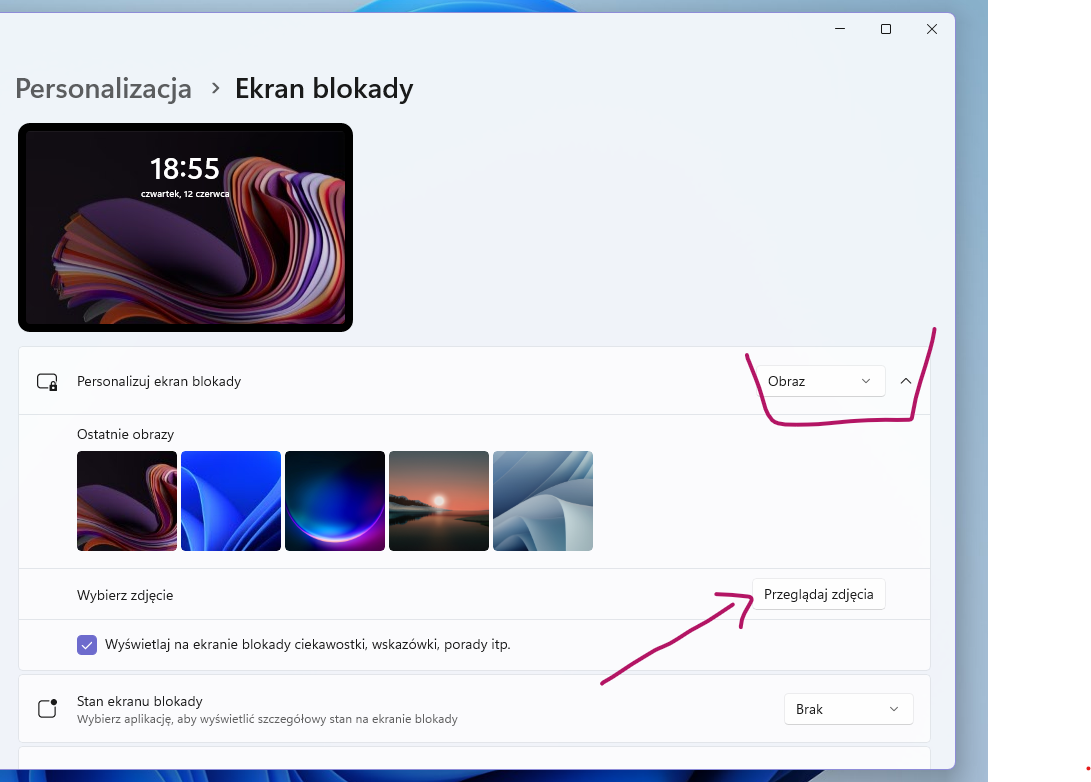Click the lock screen status icon
The width and height of the screenshot is (1091, 782).
pyautogui.click(x=47, y=708)
